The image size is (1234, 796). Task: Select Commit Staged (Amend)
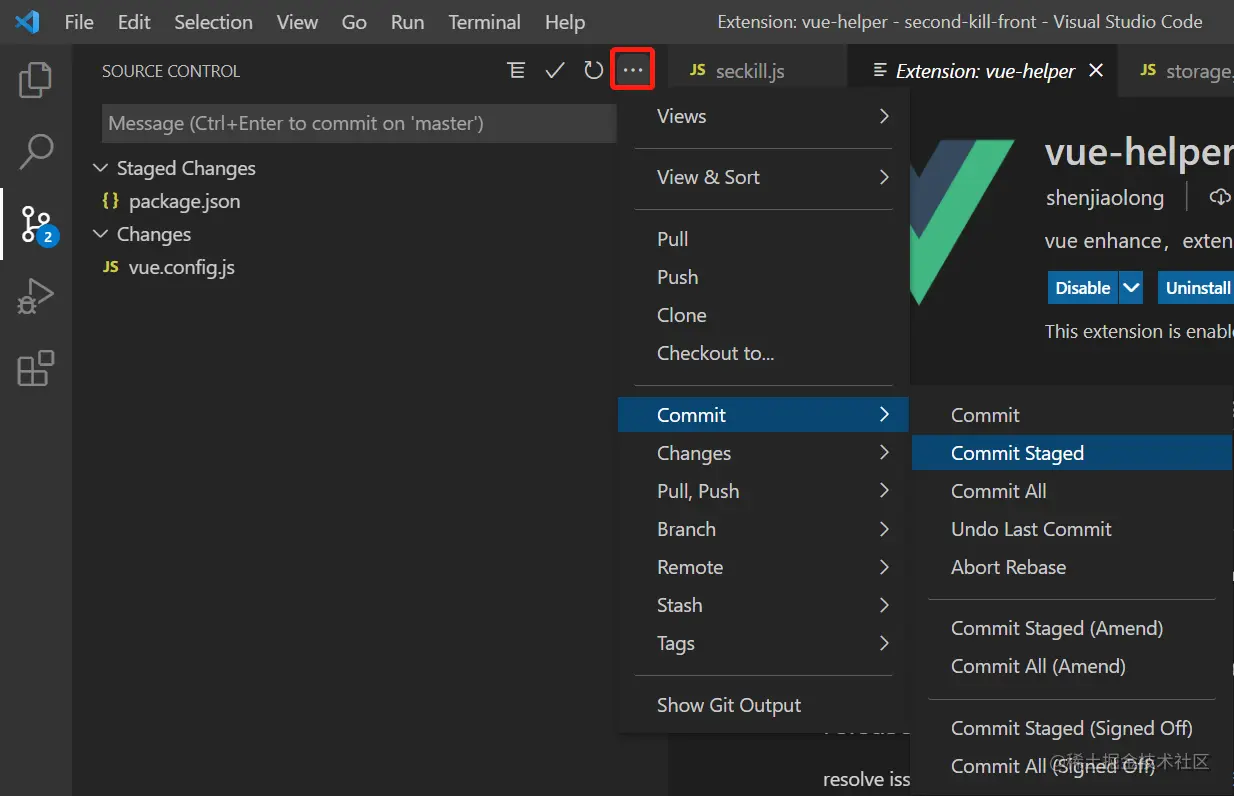tap(1072, 628)
